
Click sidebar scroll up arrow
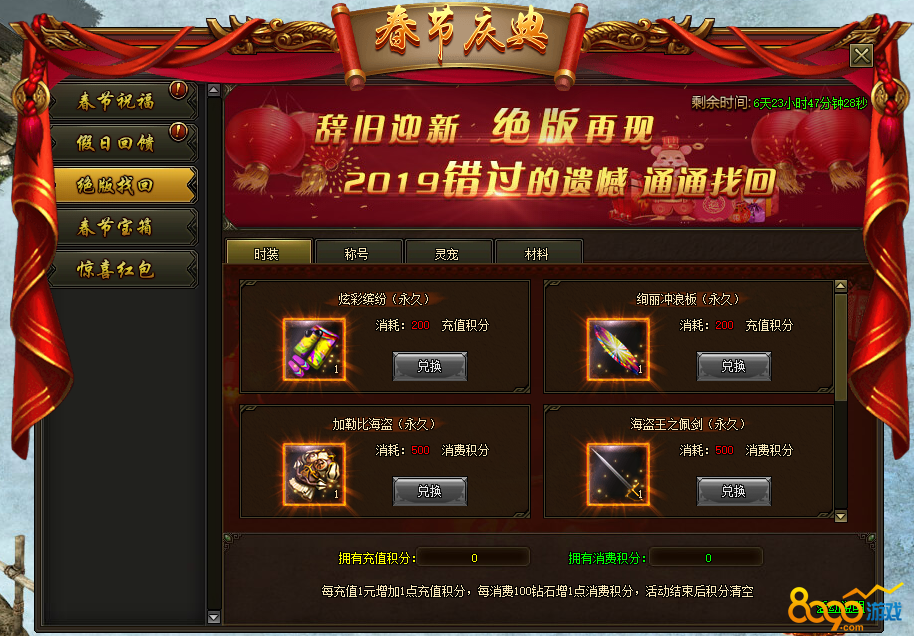point(214,90)
